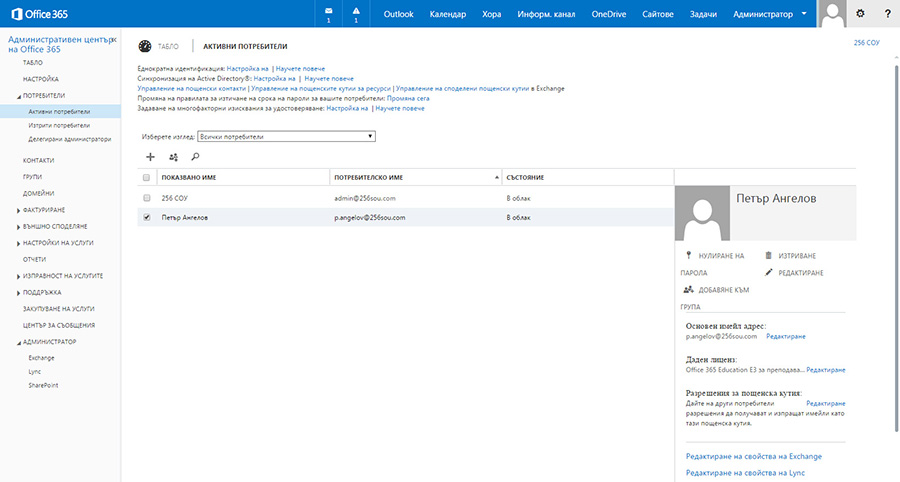900x482 pixels.
Task: Open Задачи from top navigation
Action: (703, 14)
